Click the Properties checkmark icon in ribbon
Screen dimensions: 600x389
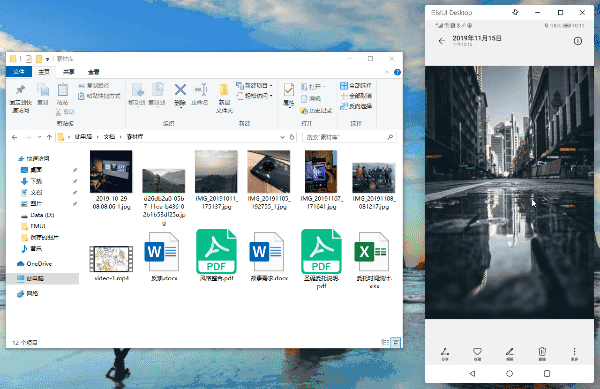click(289, 91)
